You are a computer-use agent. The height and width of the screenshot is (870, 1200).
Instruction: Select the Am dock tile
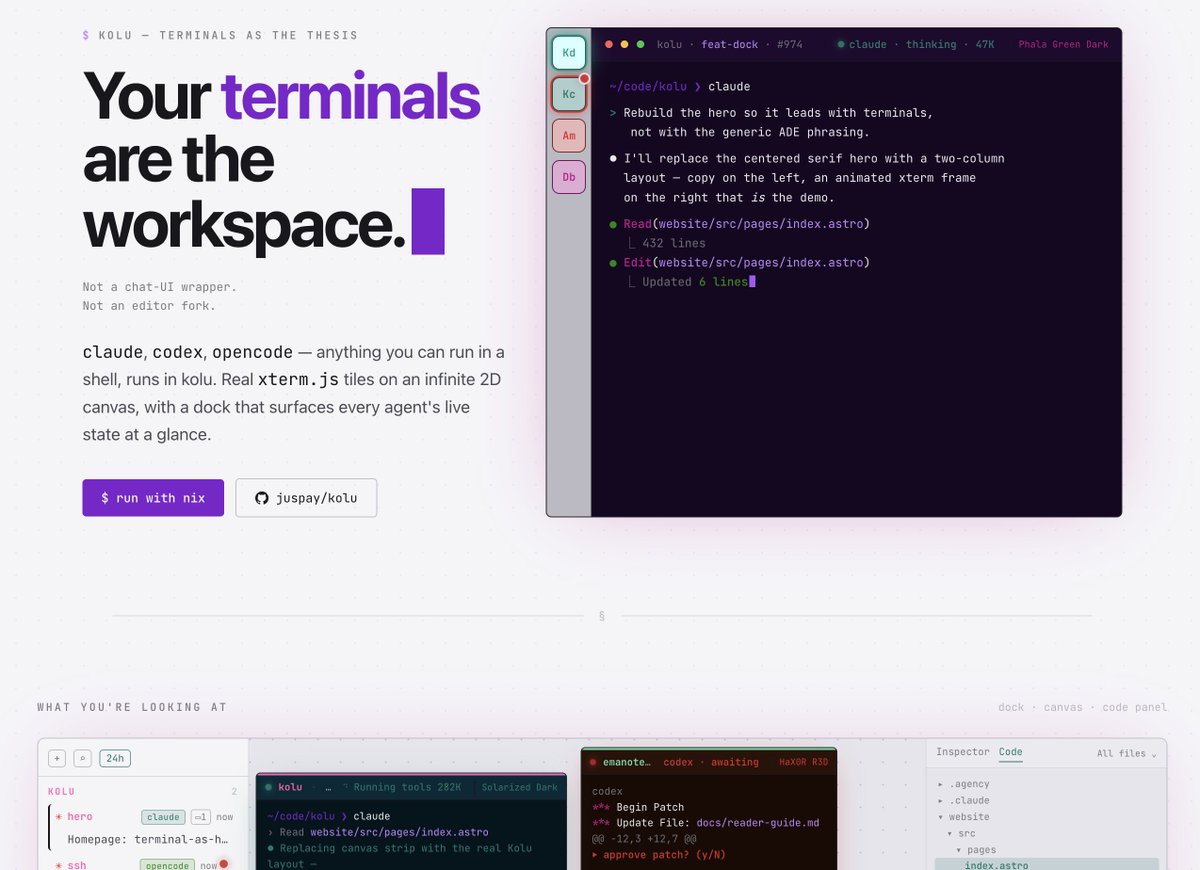point(569,135)
